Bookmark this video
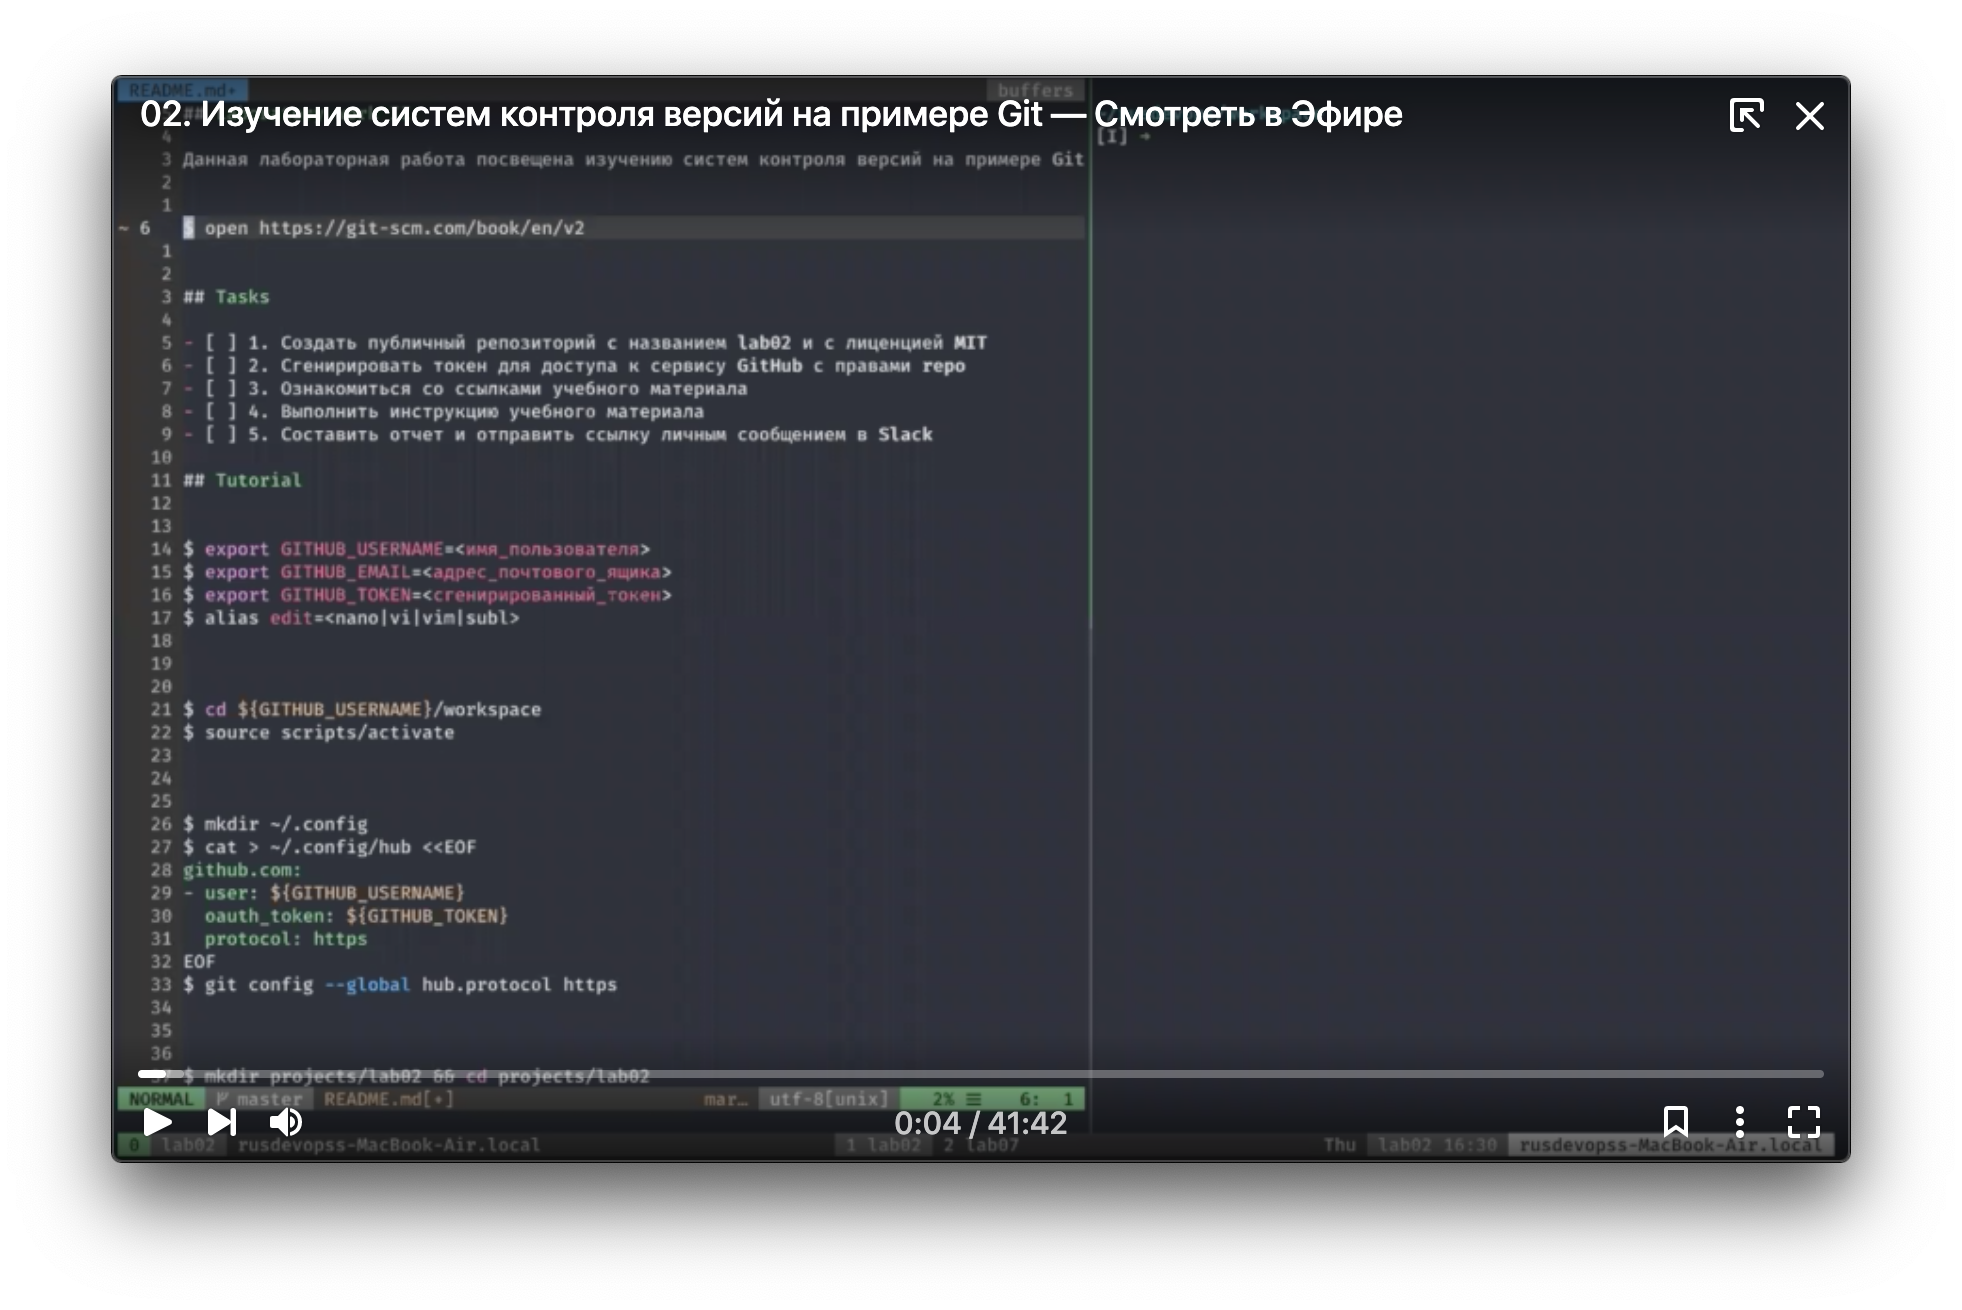The width and height of the screenshot is (1962, 1310). [1676, 1121]
